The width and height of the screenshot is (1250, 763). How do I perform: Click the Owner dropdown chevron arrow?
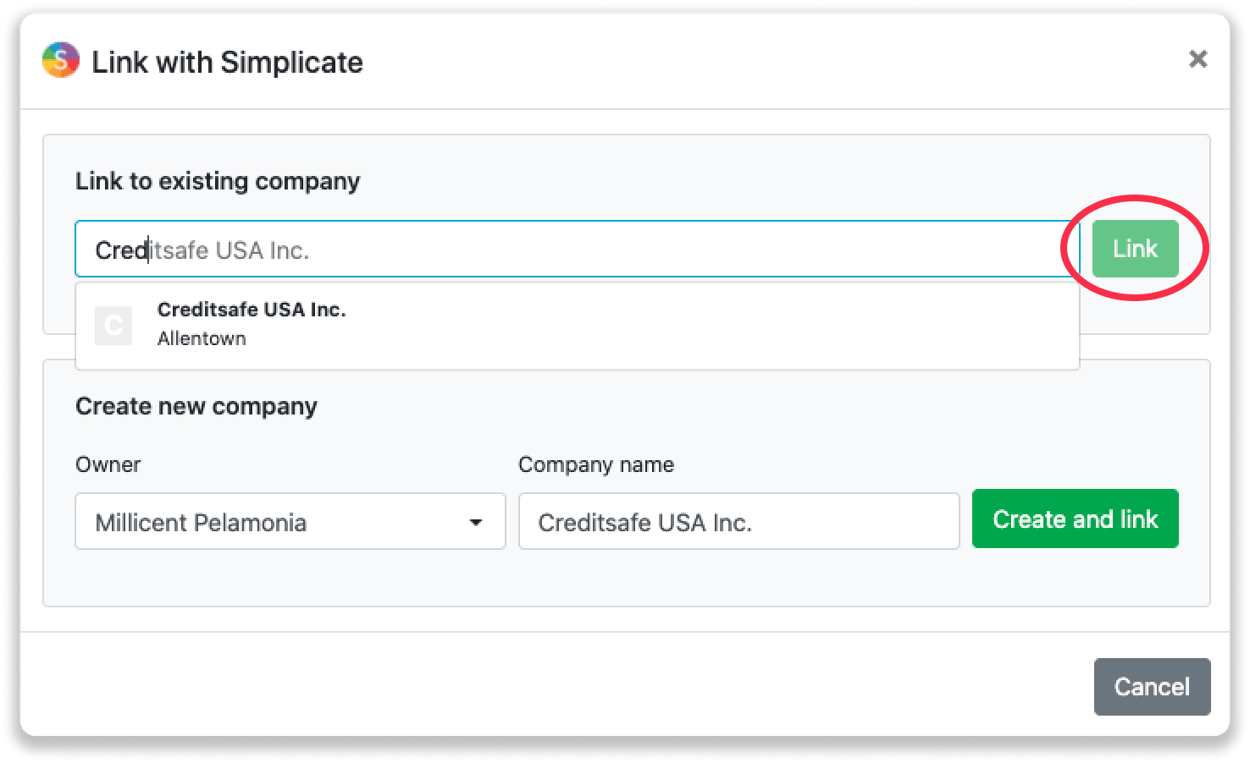pyautogui.click(x=475, y=521)
